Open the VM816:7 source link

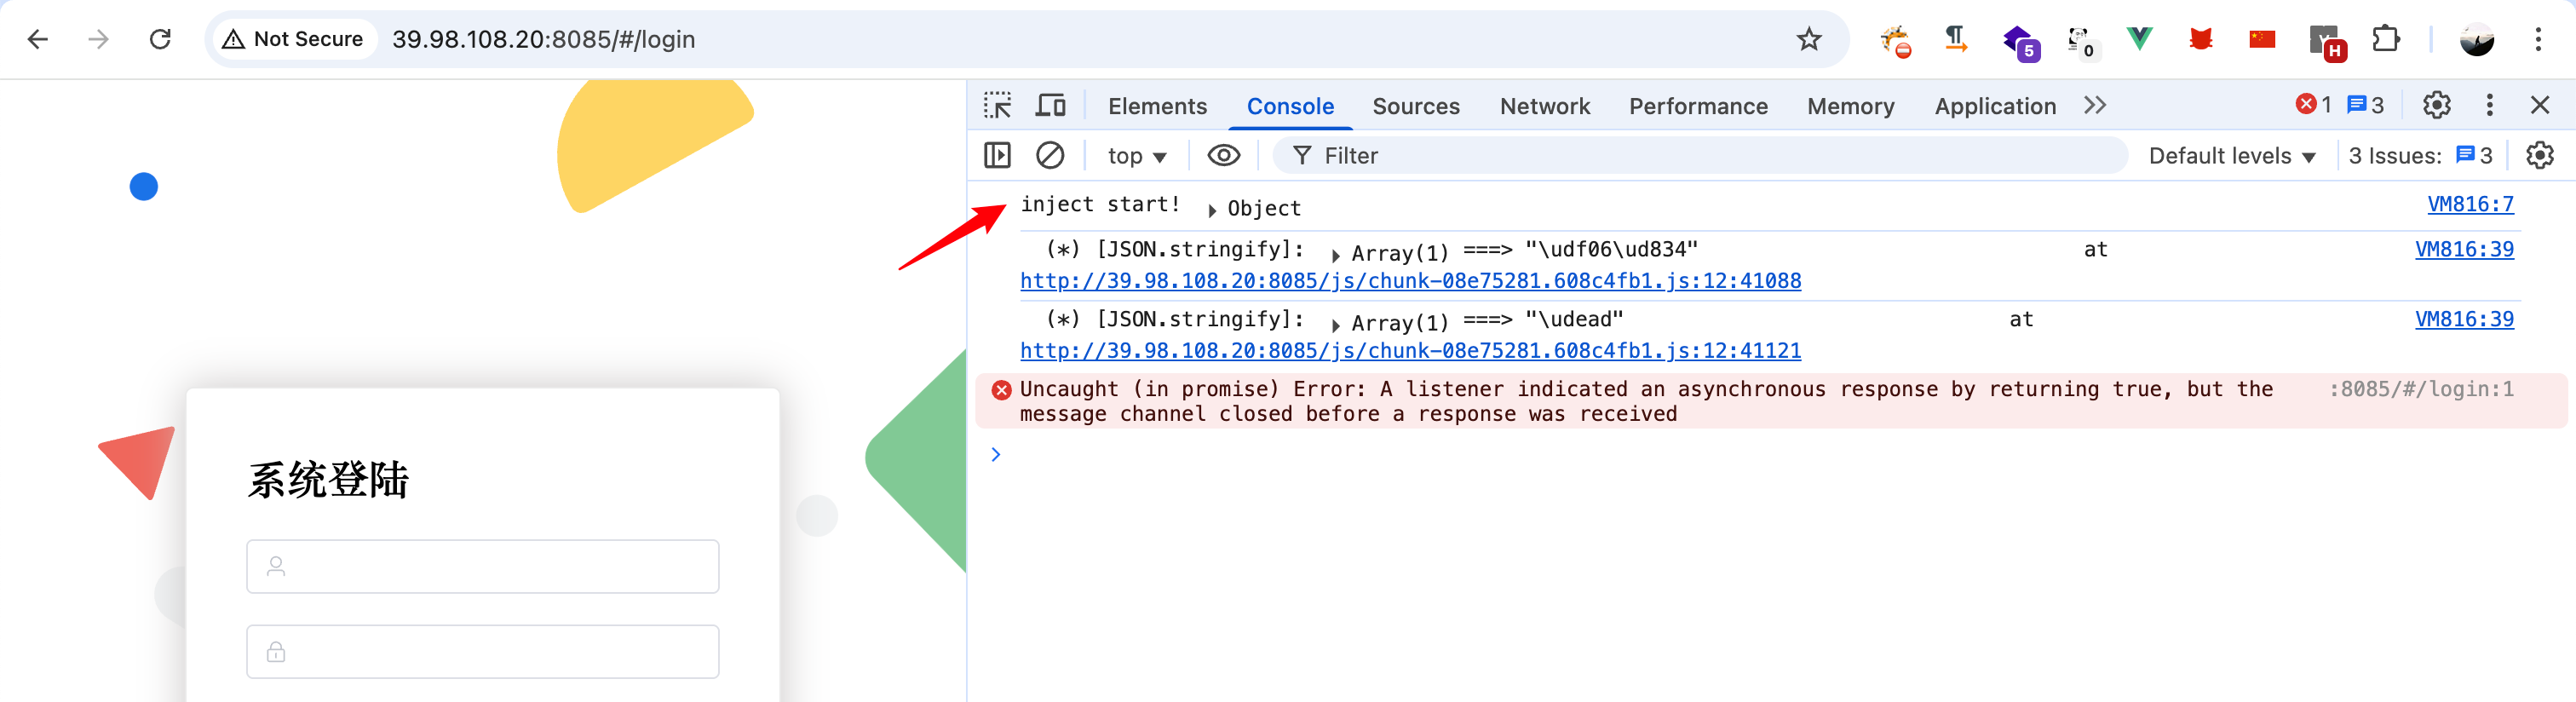point(2470,204)
